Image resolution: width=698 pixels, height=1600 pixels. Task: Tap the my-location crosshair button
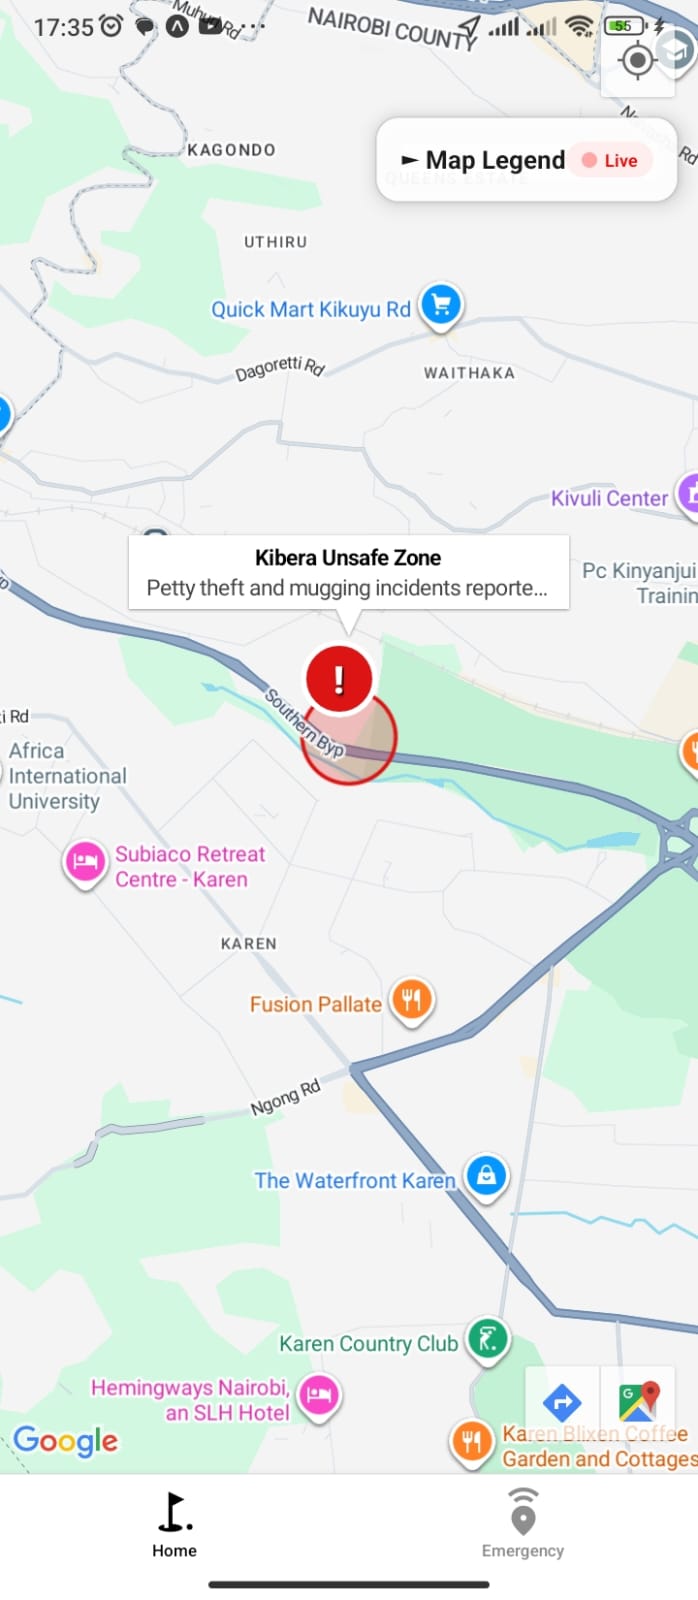coord(637,61)
